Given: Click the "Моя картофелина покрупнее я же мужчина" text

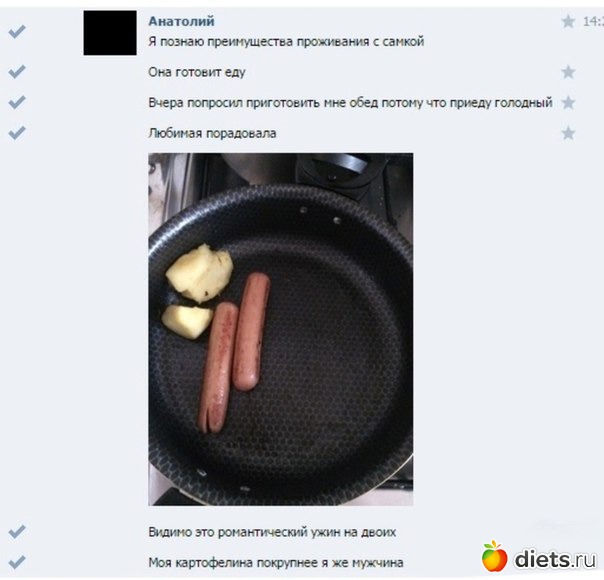Looking at the screenshot, I should coord(276,563).
